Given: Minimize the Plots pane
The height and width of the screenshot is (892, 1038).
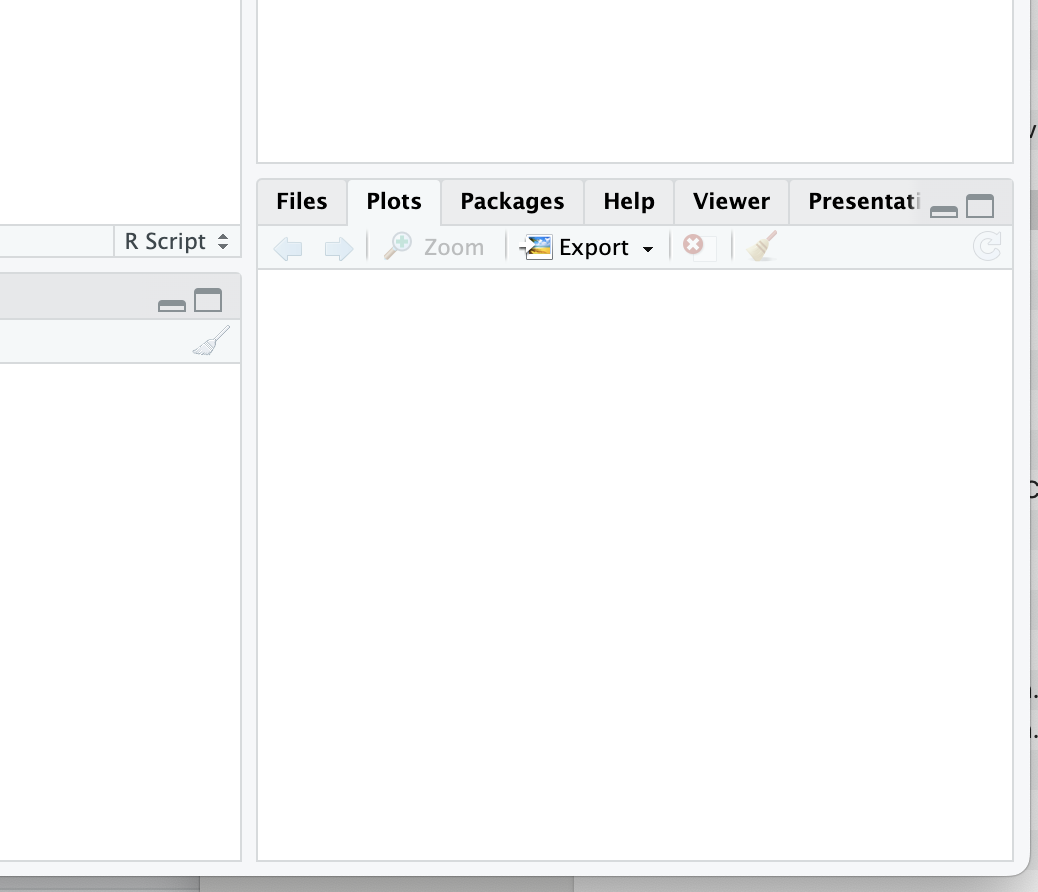Looking at the screenshot, I should click(944, 209).
